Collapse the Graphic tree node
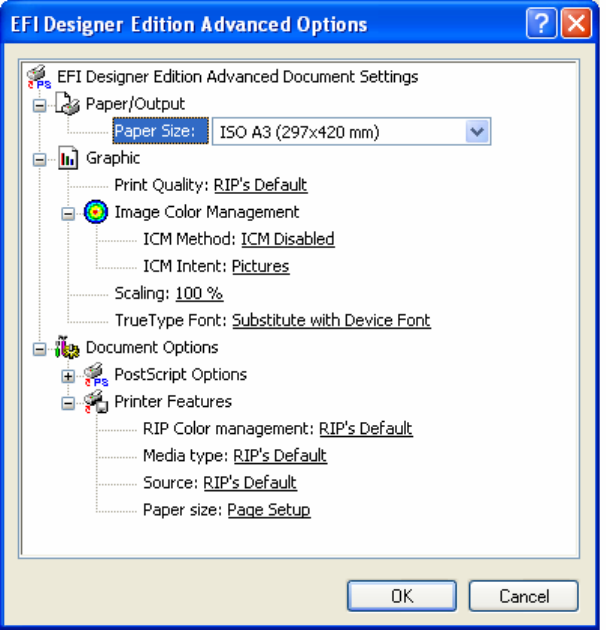 pyautogui.click(x=40, y=158)
